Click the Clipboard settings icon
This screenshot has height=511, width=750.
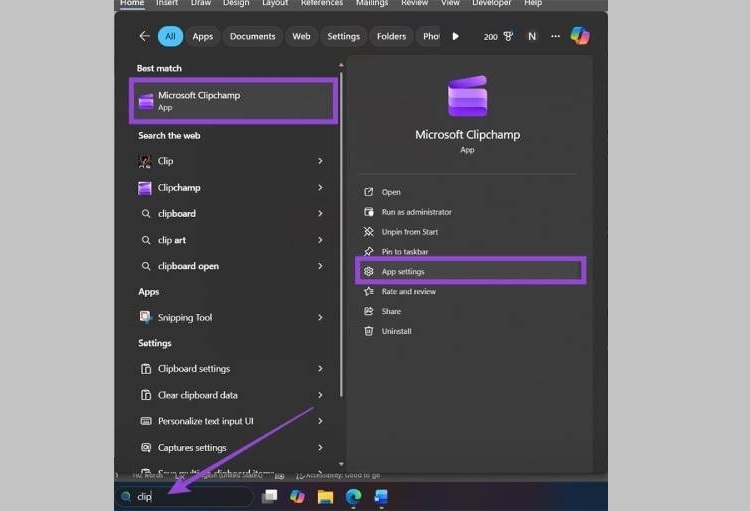tap(146, 369)
